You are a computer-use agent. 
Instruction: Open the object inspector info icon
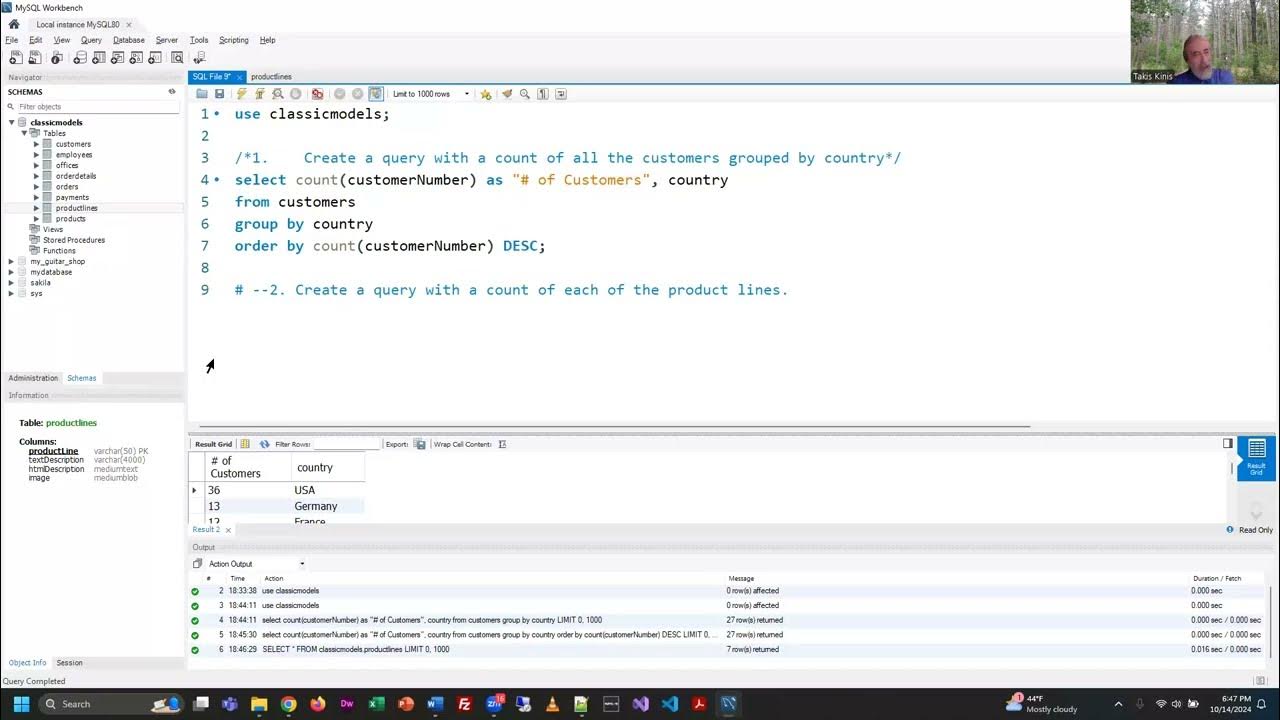tap(57, 58)
